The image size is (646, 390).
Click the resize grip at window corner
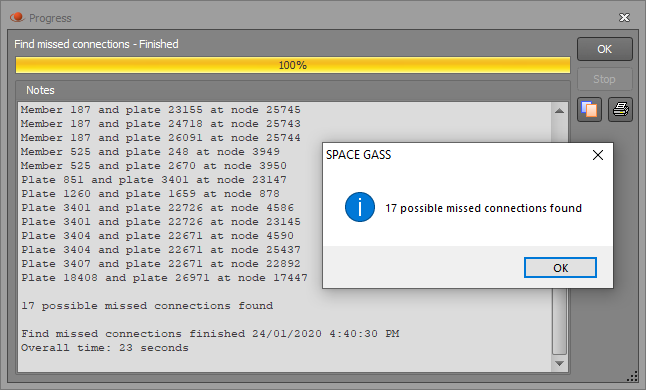coord(632,376)
